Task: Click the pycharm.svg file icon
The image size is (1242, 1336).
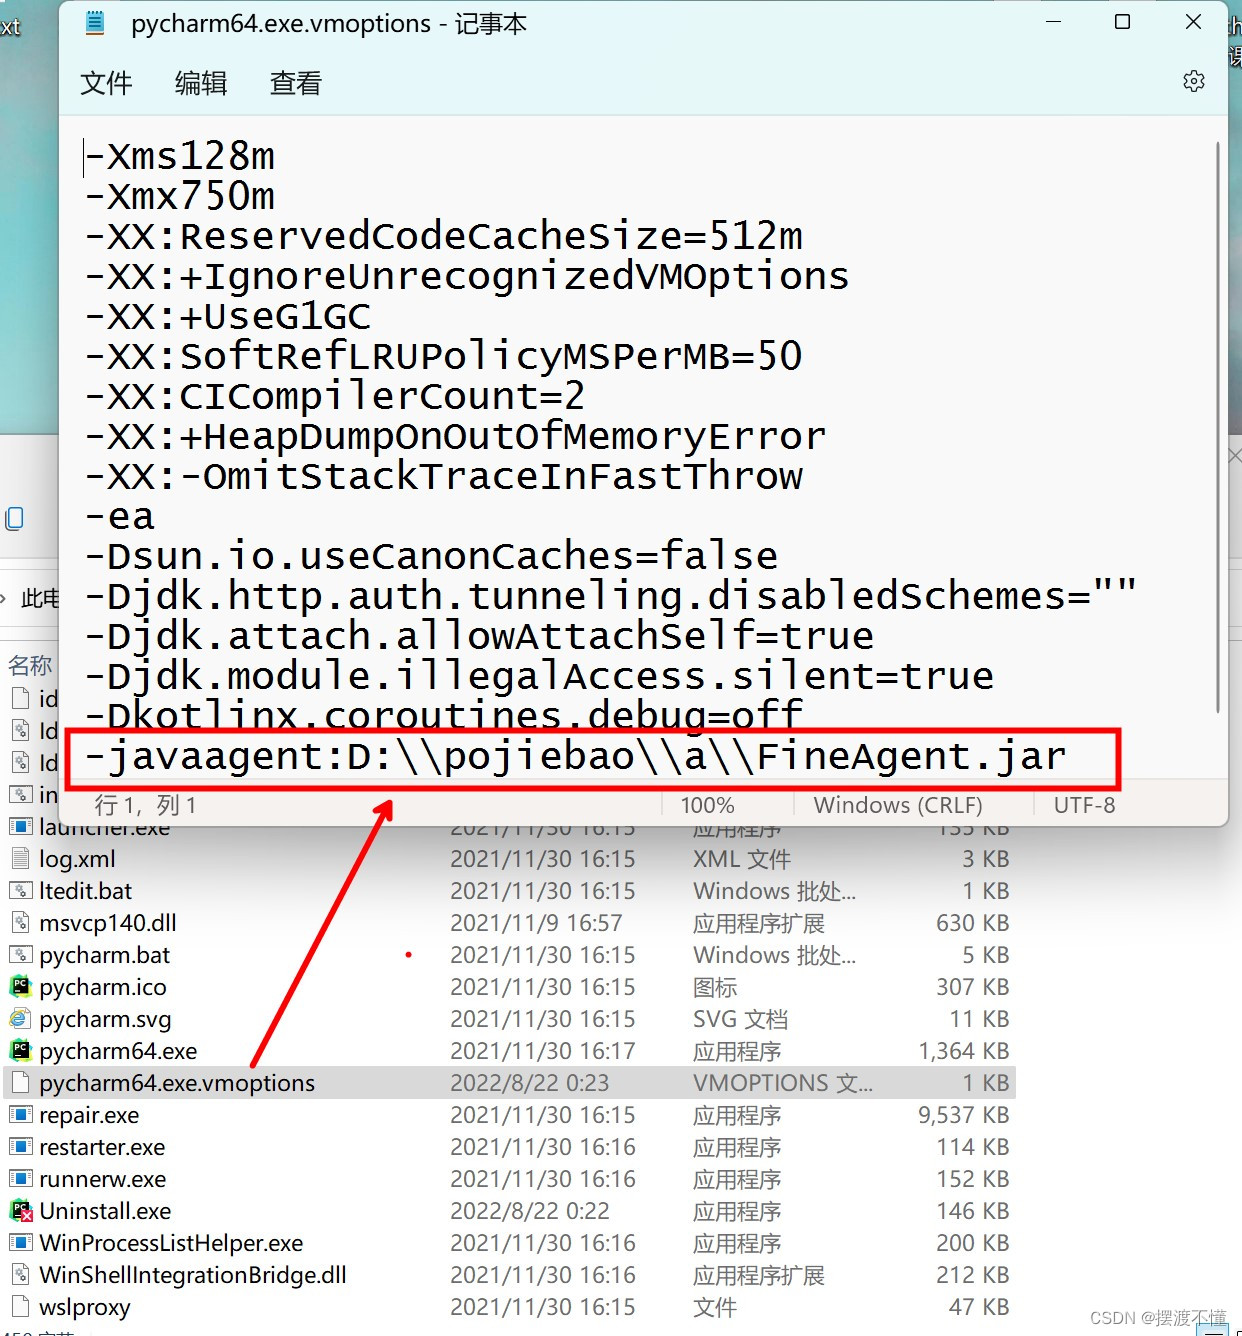Action: click(x=21, y=1019)
